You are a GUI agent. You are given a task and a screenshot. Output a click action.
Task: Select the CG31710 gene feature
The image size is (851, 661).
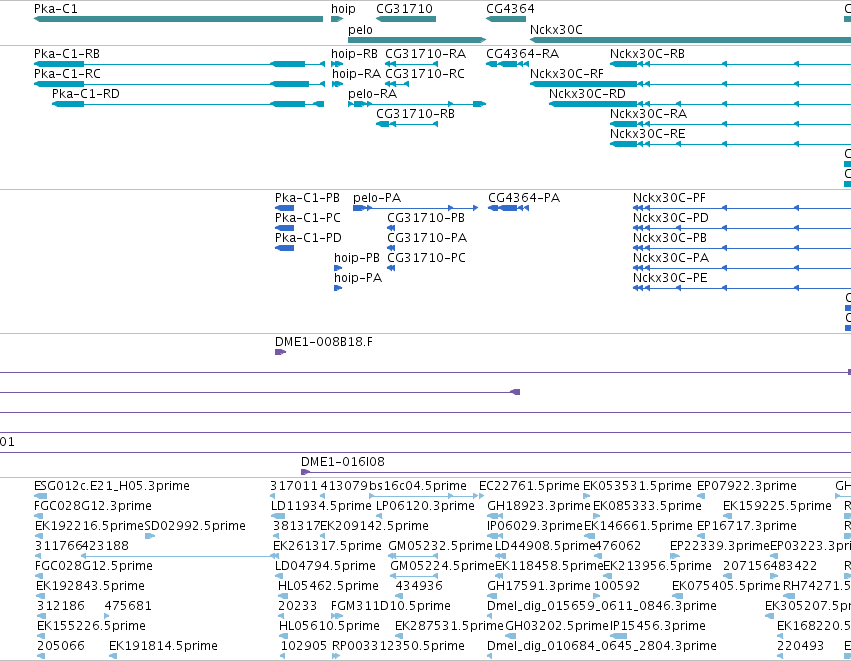coord(406,19)
